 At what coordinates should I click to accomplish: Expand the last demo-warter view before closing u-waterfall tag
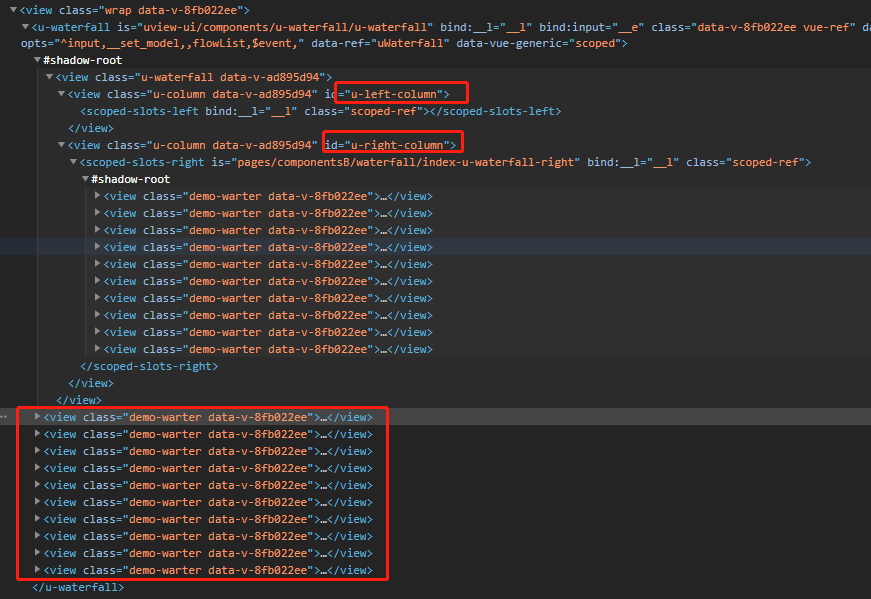pos(37,570)
